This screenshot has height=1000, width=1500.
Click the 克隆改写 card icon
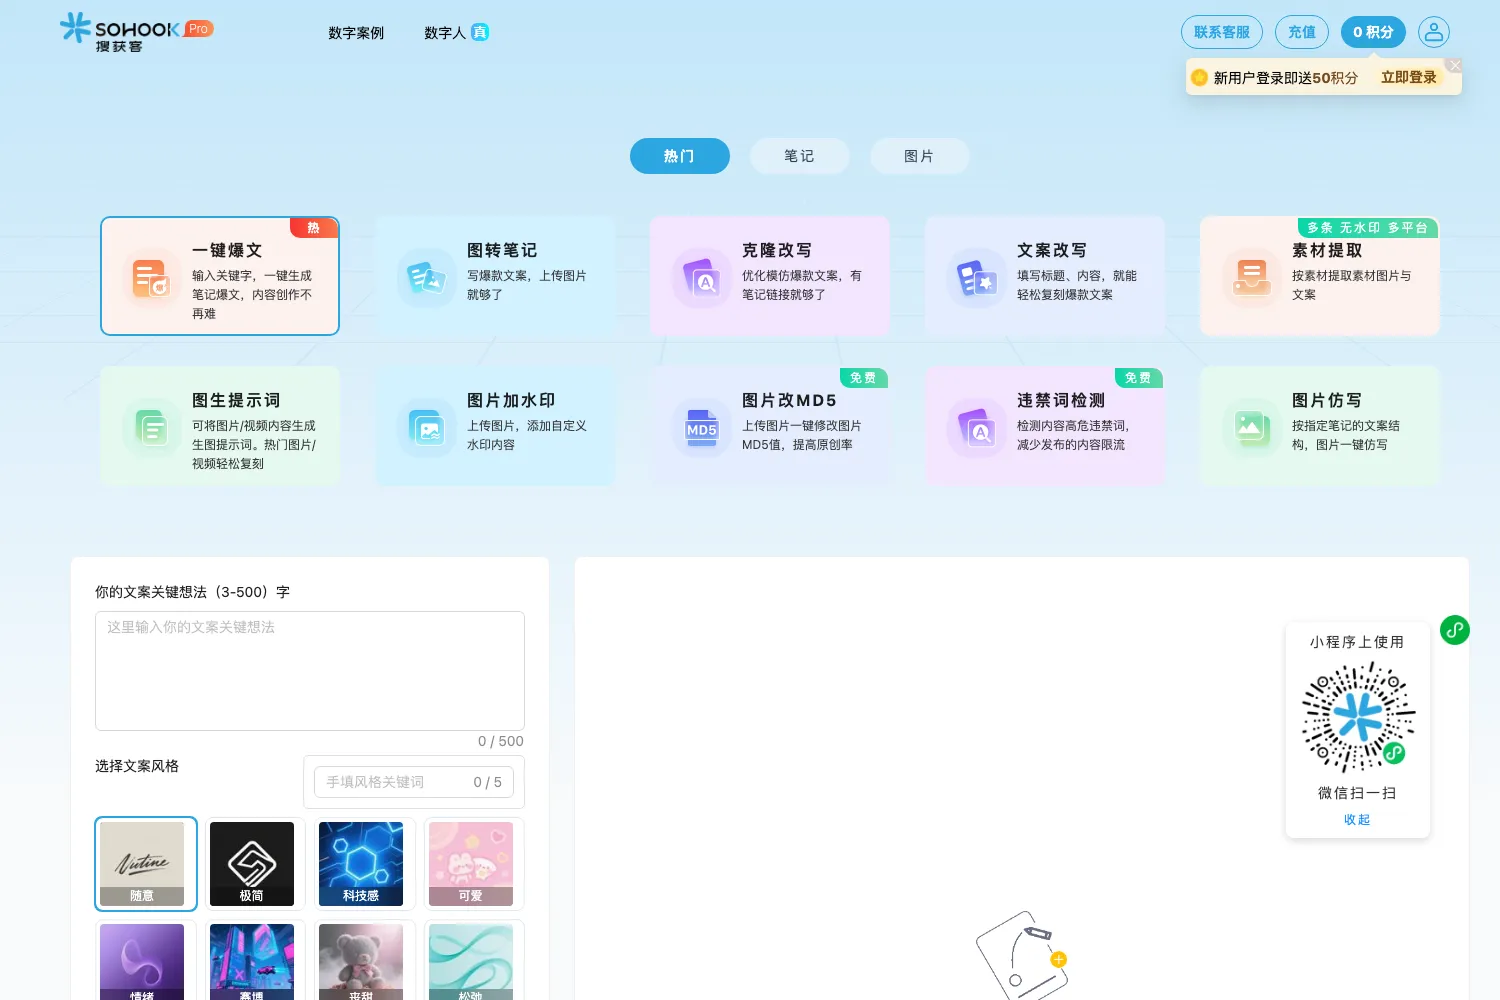pos(701,277)
